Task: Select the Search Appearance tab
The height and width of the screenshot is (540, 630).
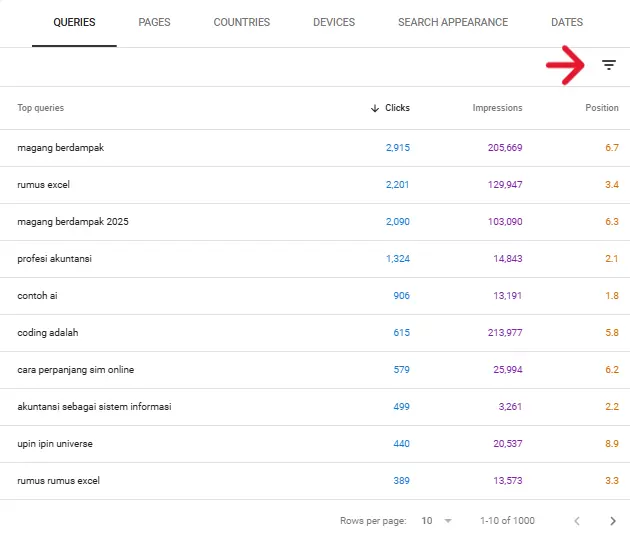Action: [452, 22]
